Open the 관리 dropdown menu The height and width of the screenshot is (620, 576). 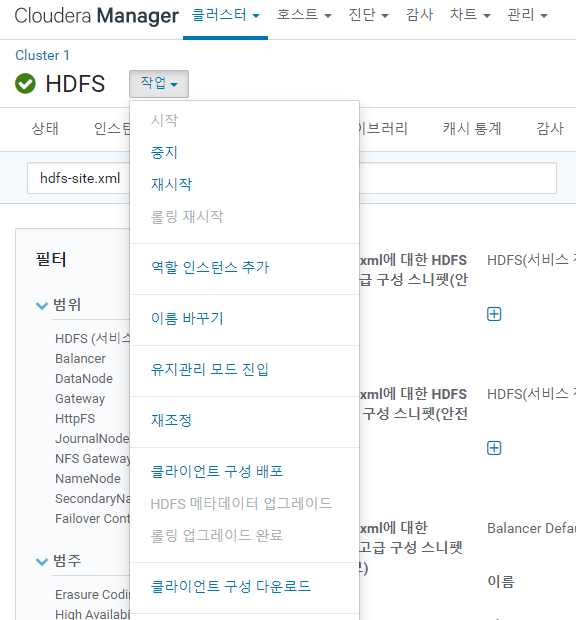tap(527, 16)
